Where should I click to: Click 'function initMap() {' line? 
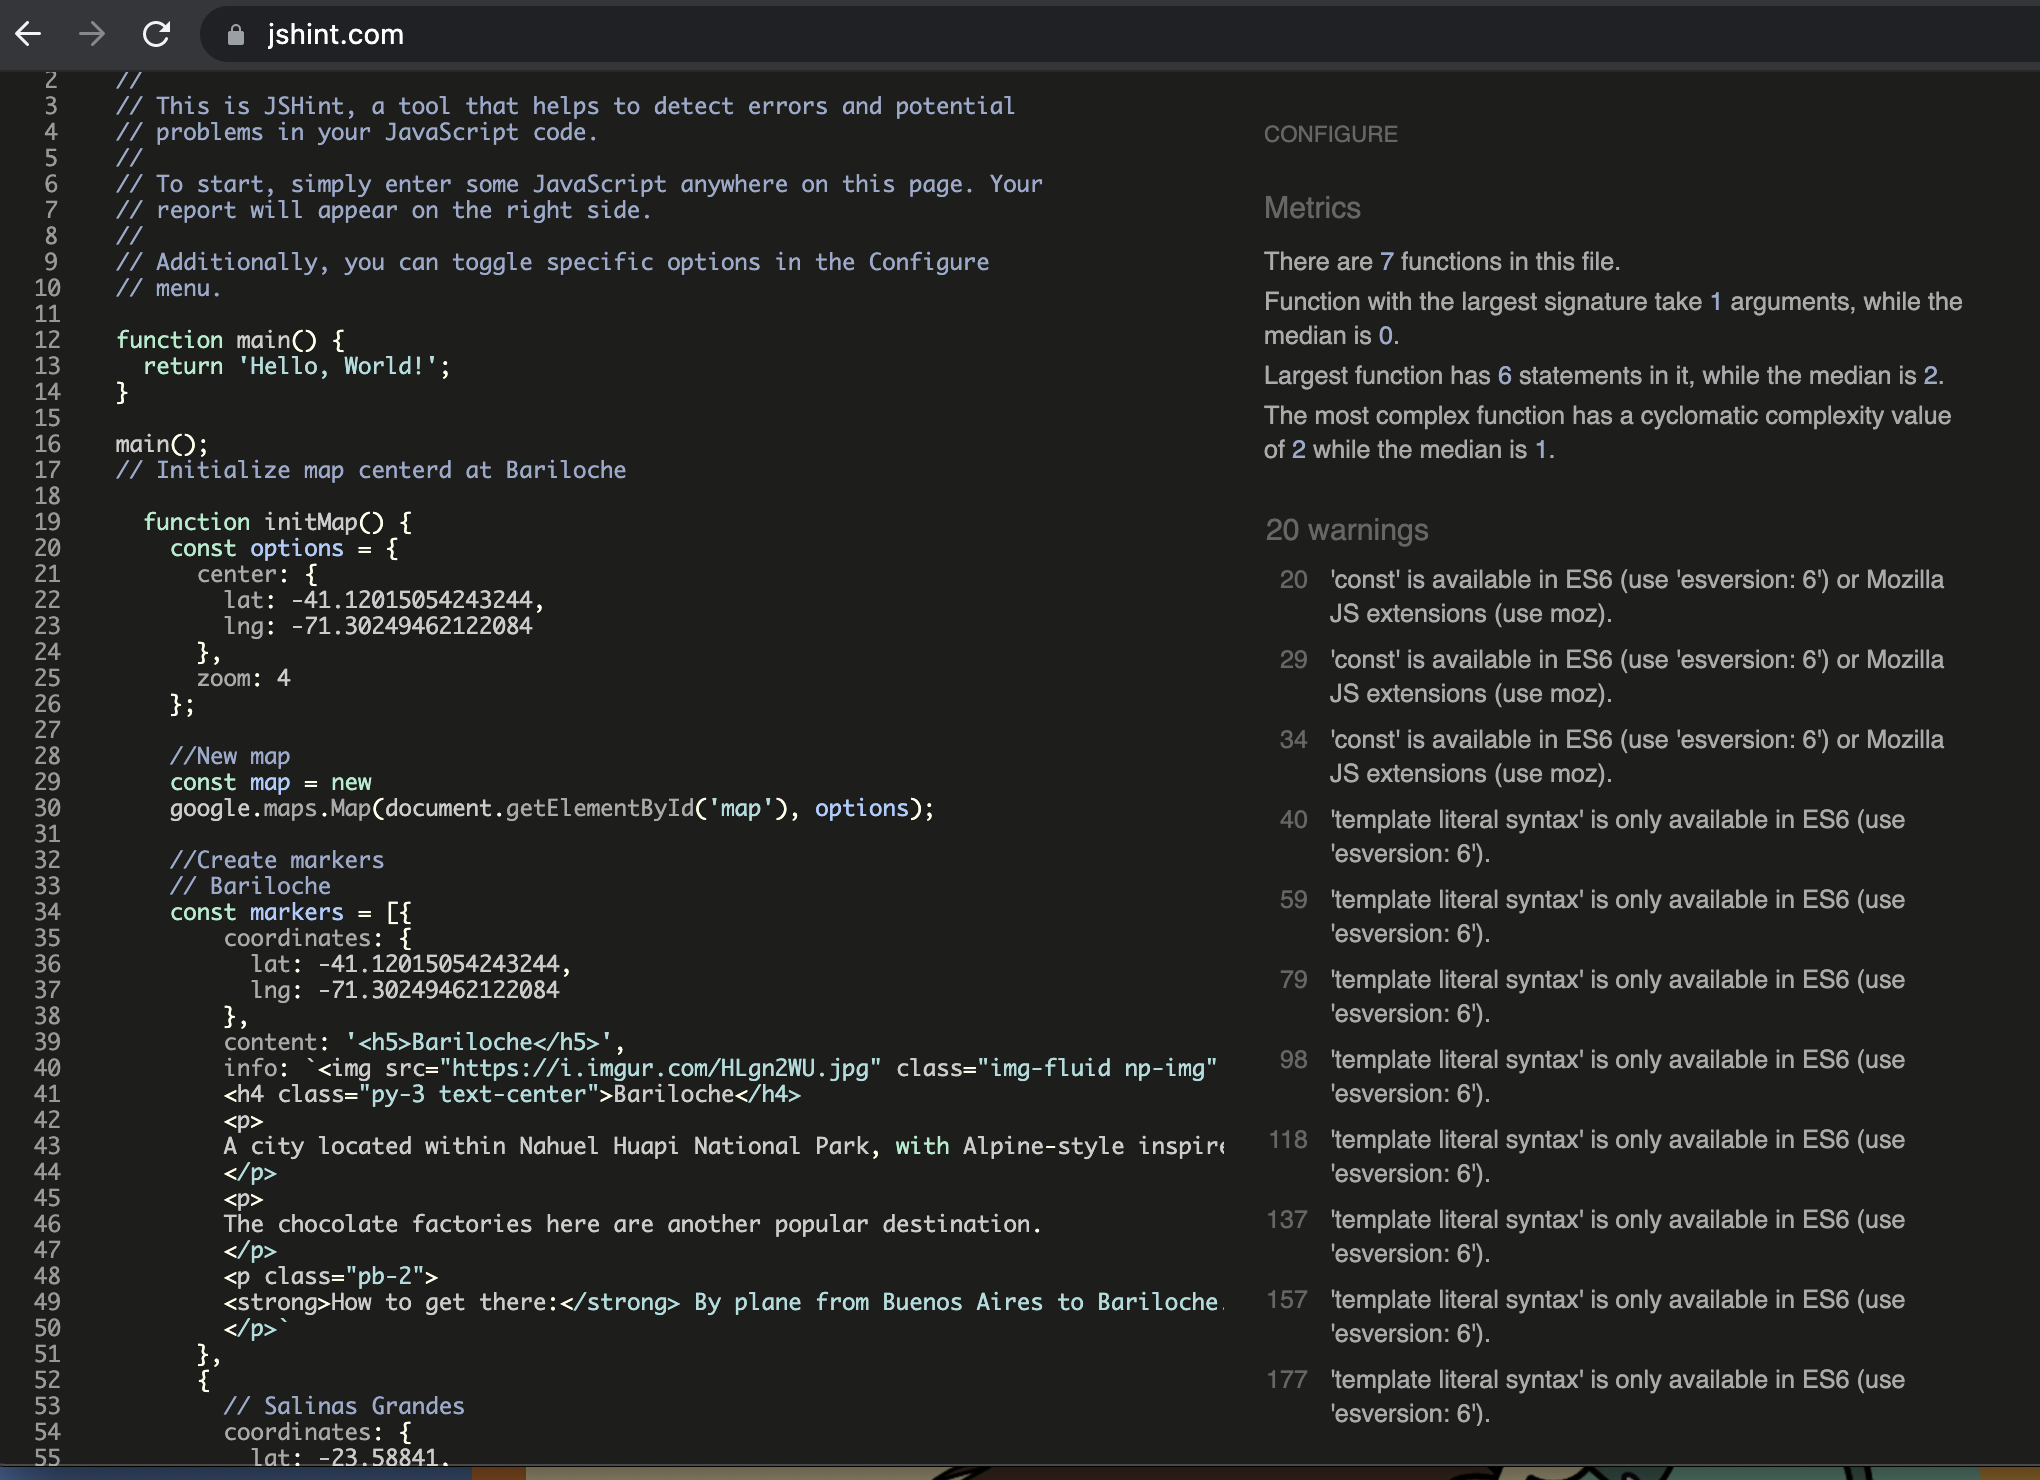pos(277,522)
